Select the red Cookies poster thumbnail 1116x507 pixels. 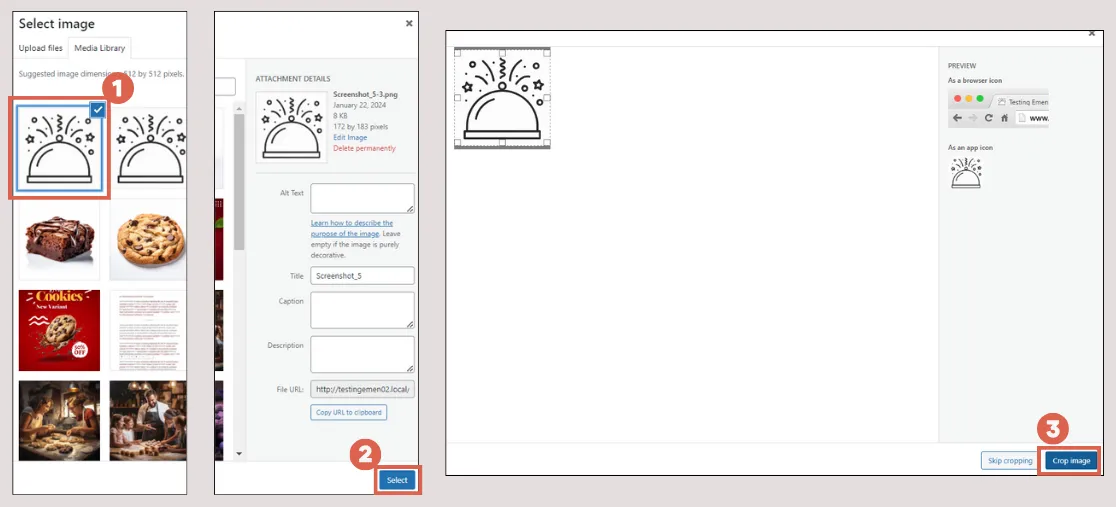pos(59,330)
